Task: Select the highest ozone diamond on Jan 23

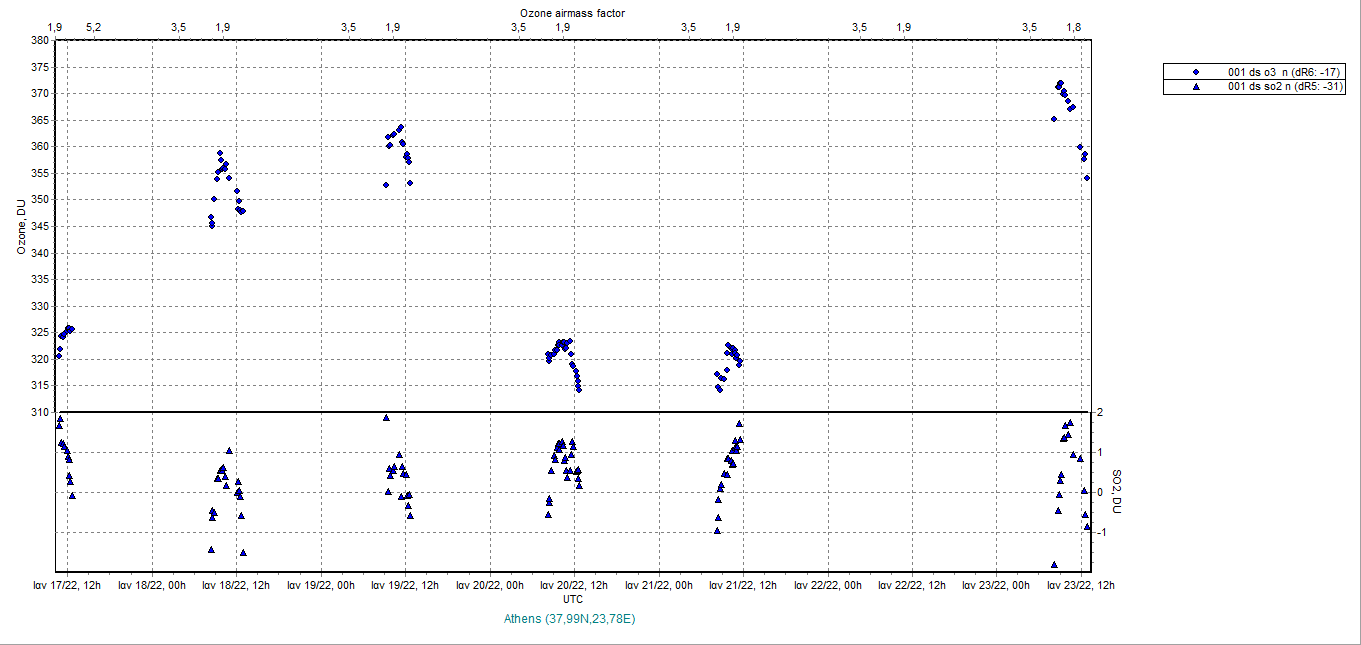Action: [x=1060, y=83]
